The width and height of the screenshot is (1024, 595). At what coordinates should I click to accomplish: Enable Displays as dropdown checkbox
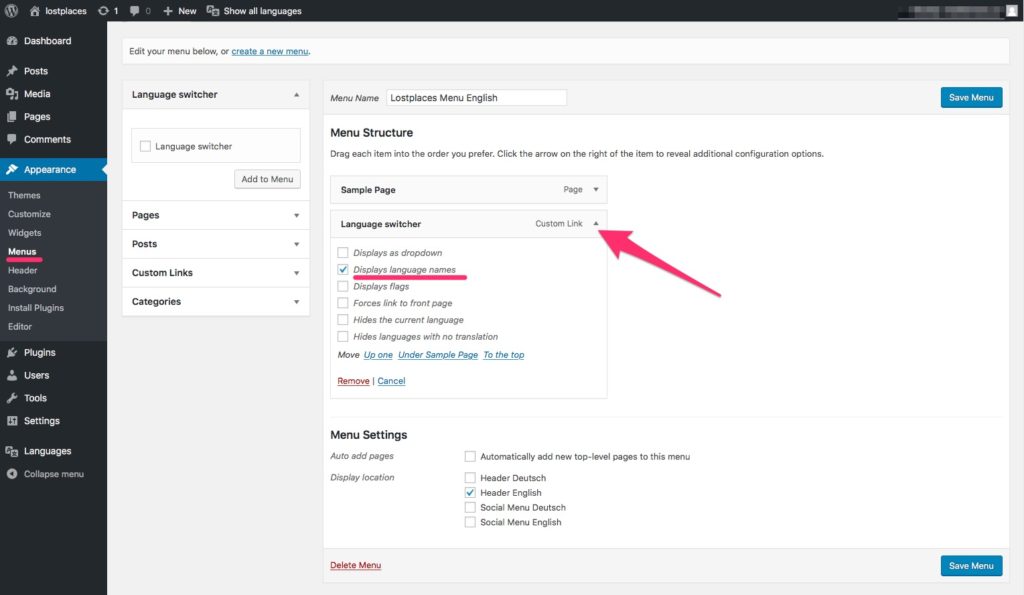coord(343,252)
